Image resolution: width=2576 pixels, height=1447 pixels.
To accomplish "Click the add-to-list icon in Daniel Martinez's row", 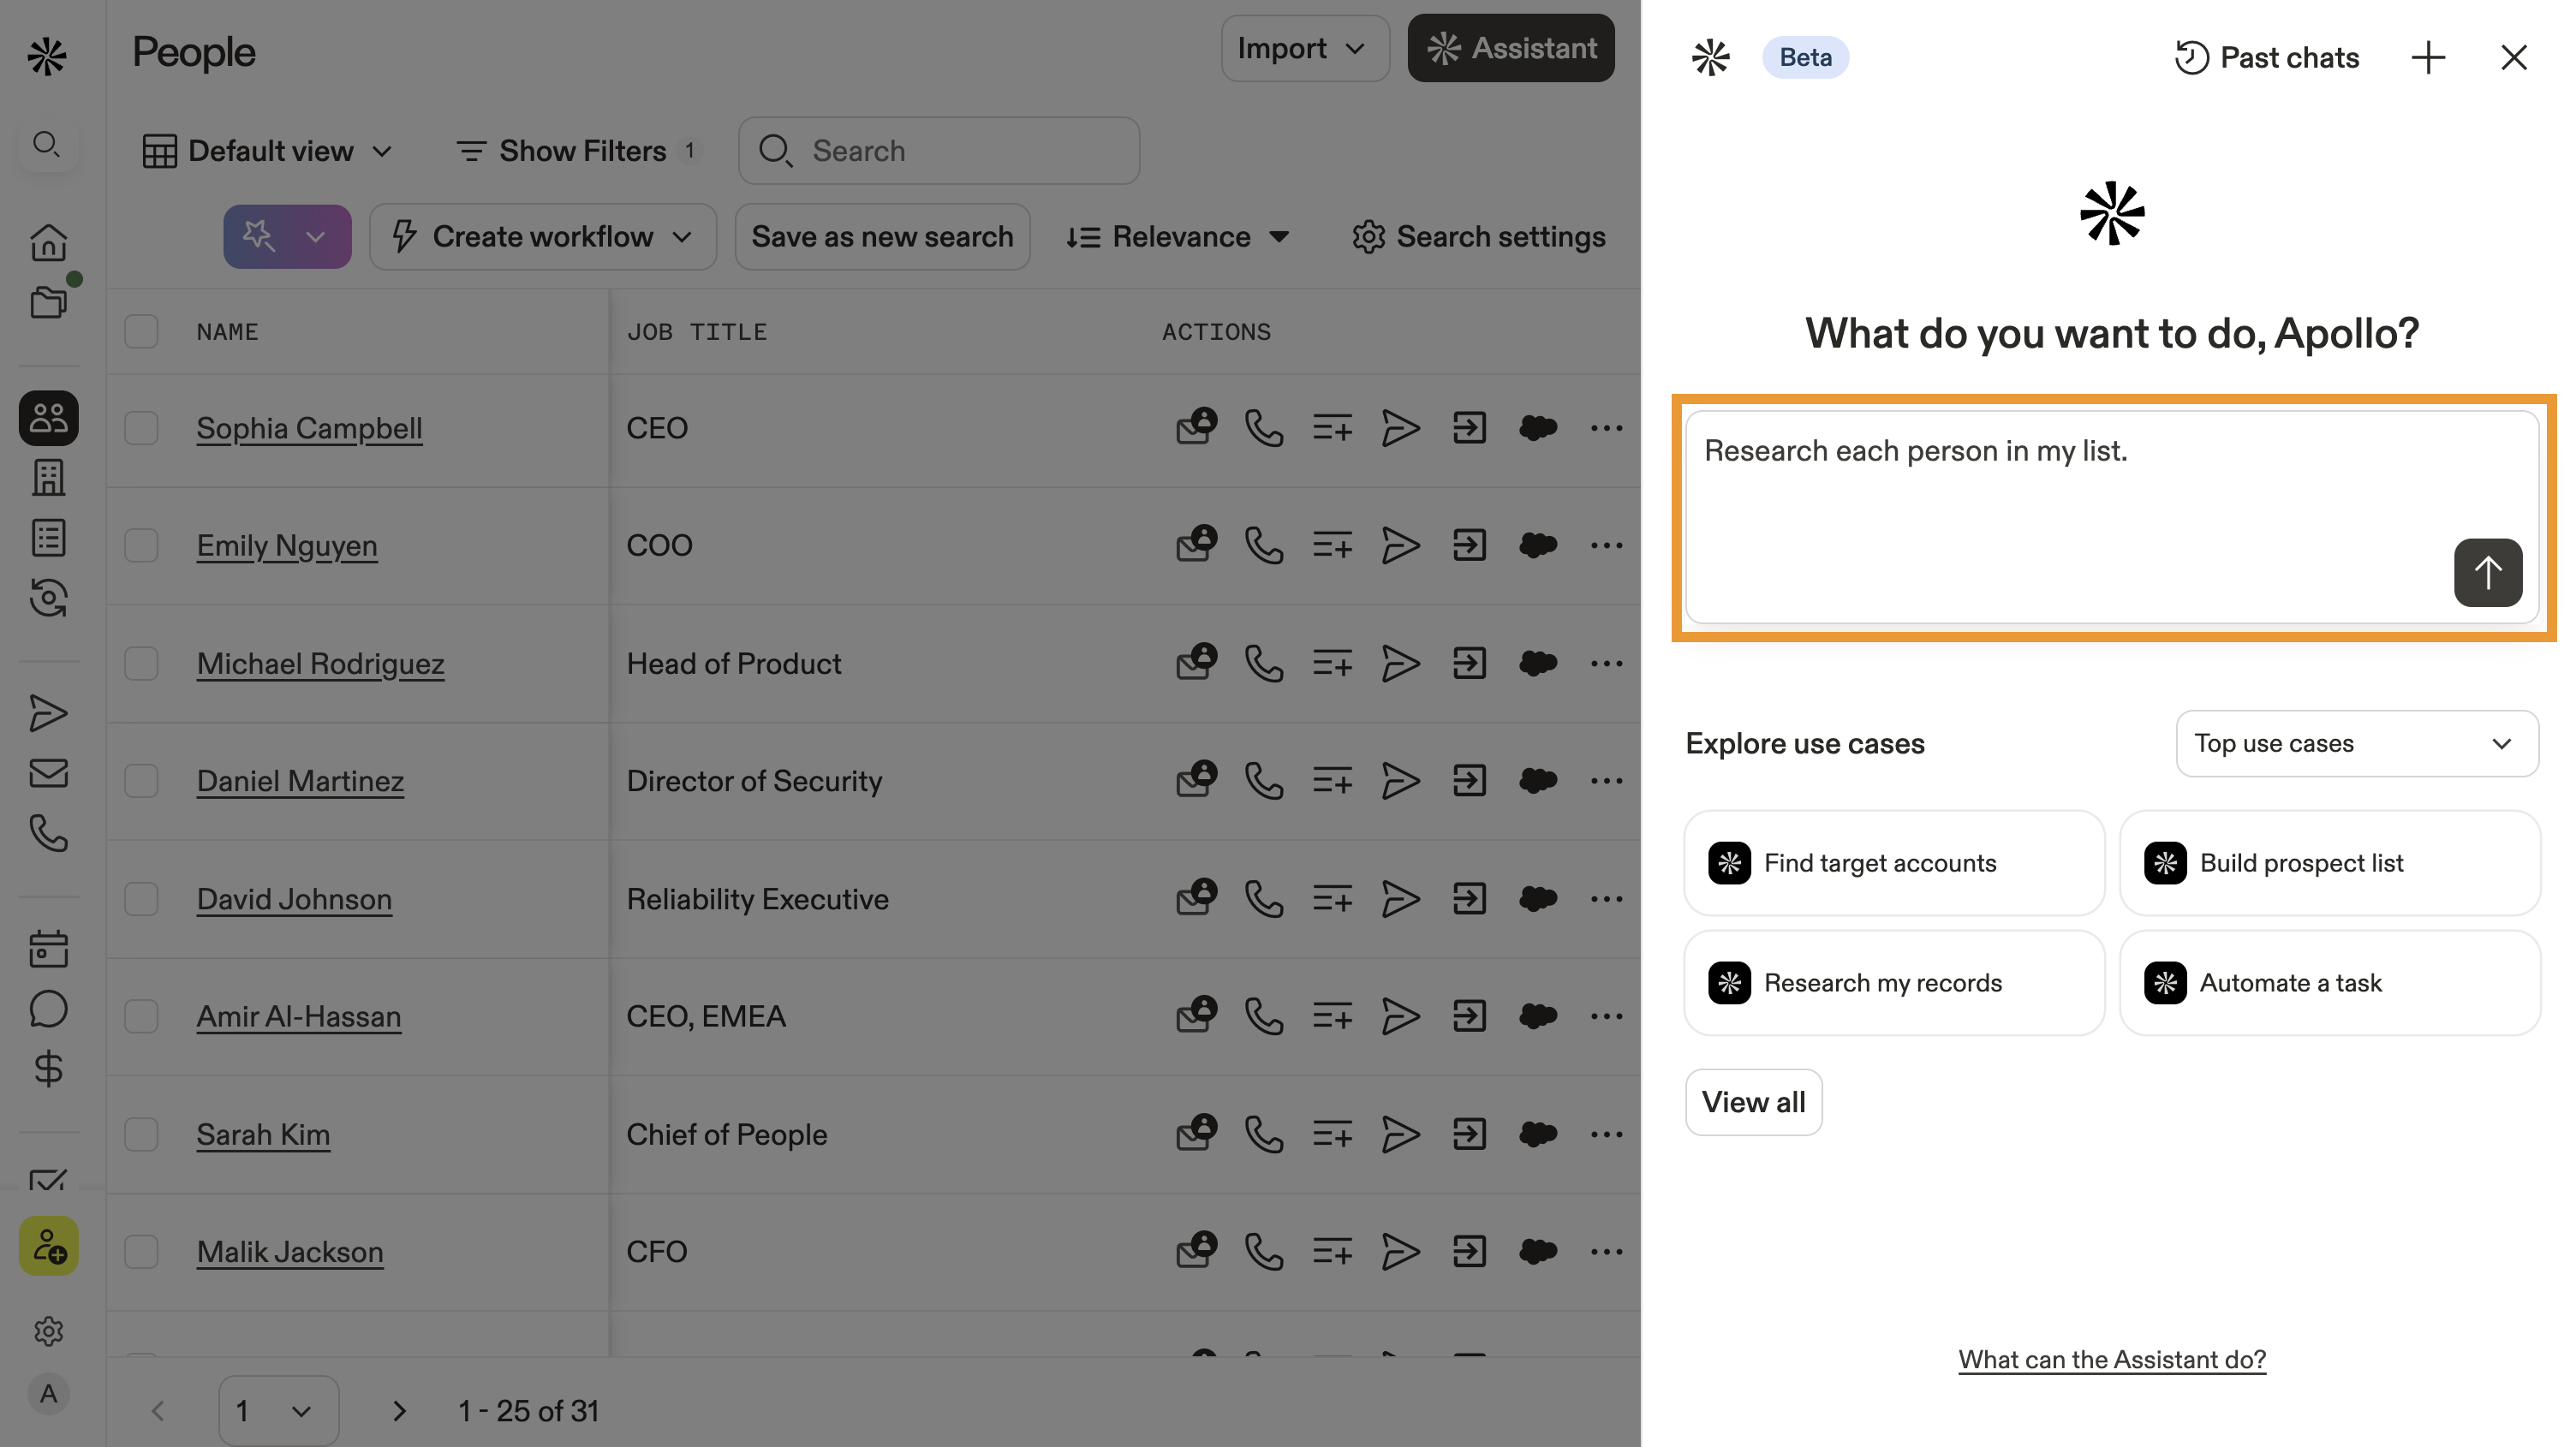I will point(1332,781).
